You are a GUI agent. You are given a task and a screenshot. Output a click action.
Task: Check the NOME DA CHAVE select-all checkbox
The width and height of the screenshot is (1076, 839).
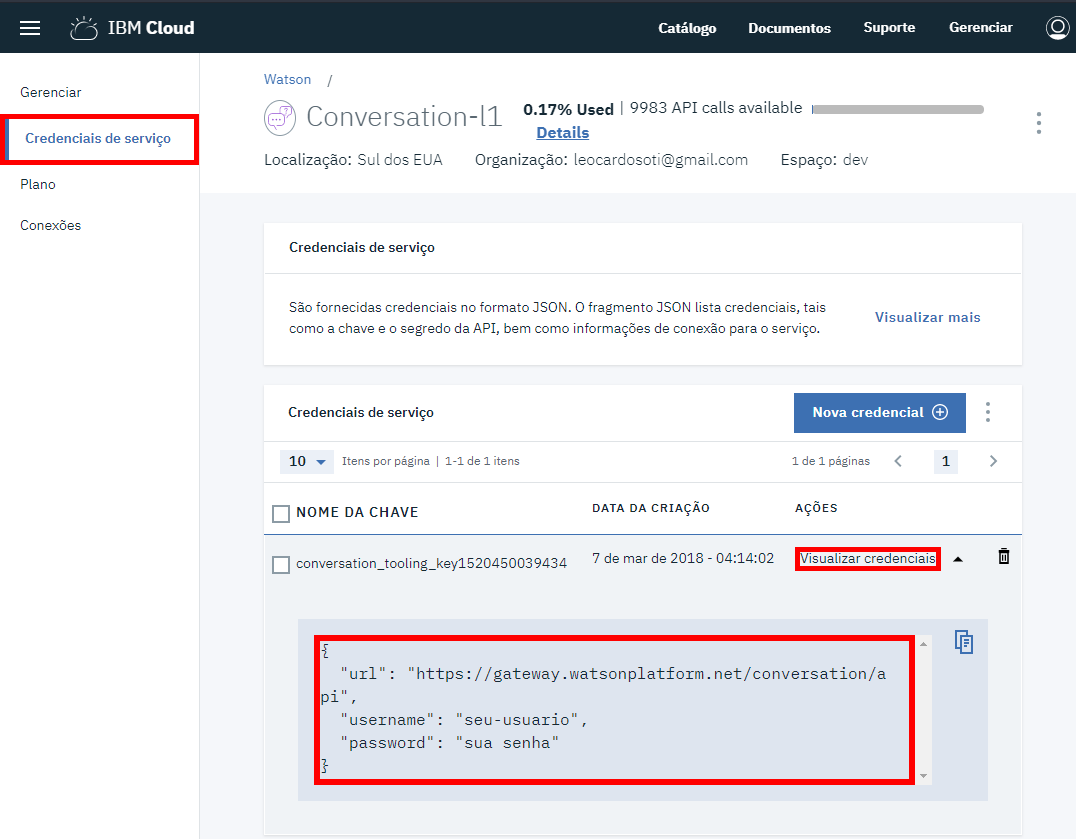[281, 513]
